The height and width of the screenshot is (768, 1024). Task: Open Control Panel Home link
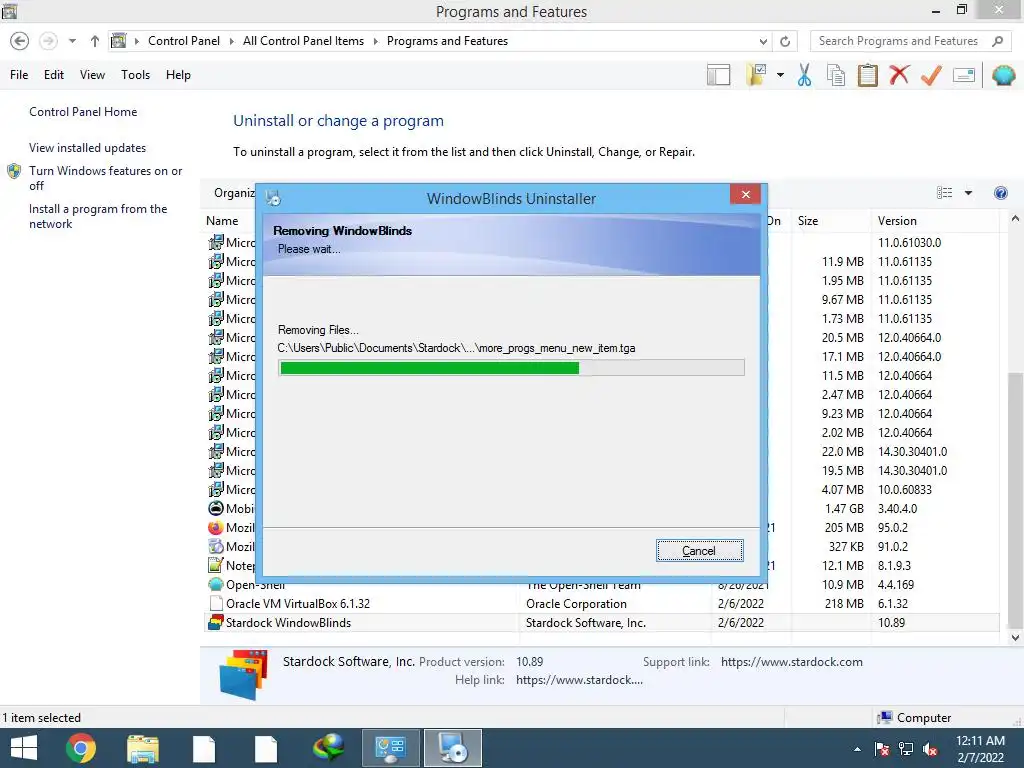pyautogui.click(x=83, y=112)
